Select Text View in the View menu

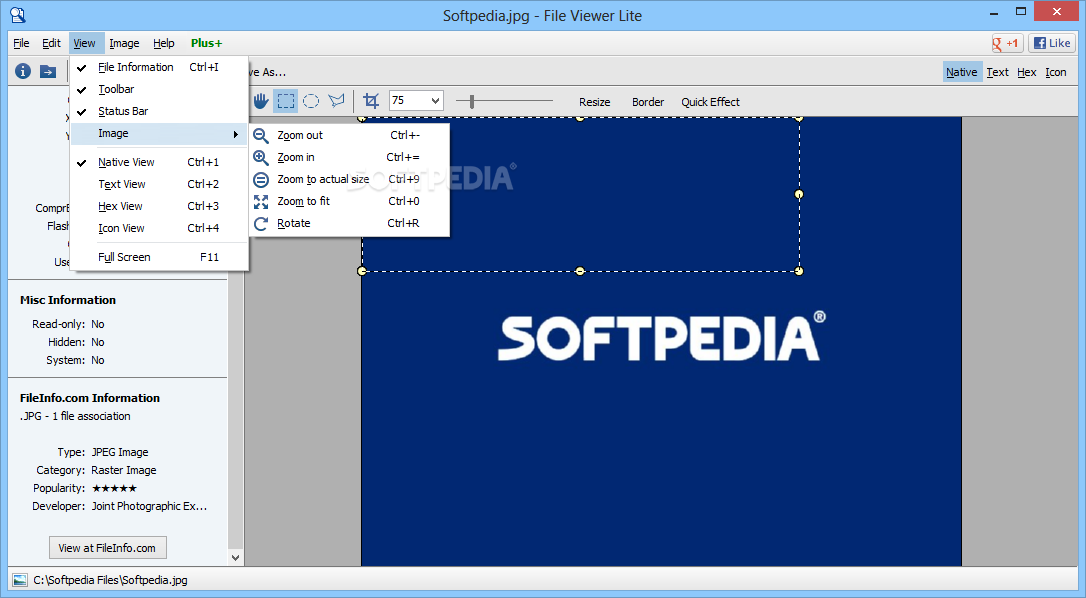[x=159, y=184]
